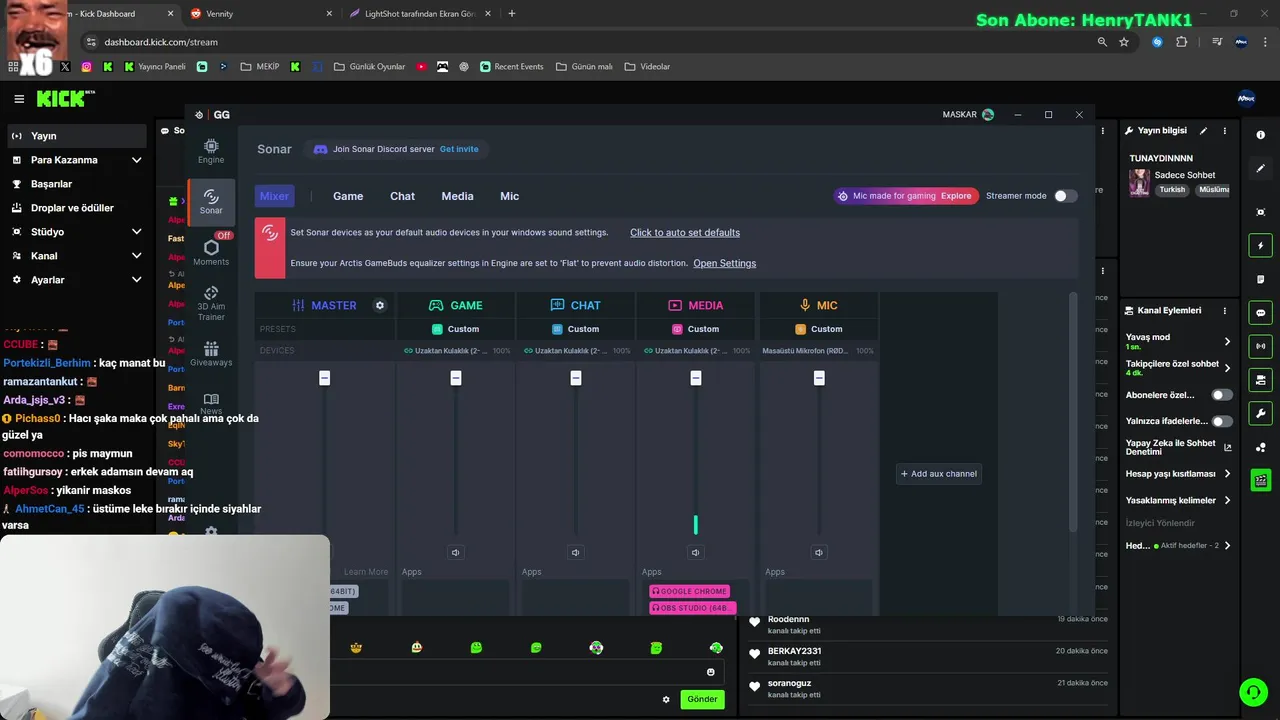Switch to the Mic tab in Sonar
The height and width of the screenshot is (720, 1280).
(x=509, y=196)
